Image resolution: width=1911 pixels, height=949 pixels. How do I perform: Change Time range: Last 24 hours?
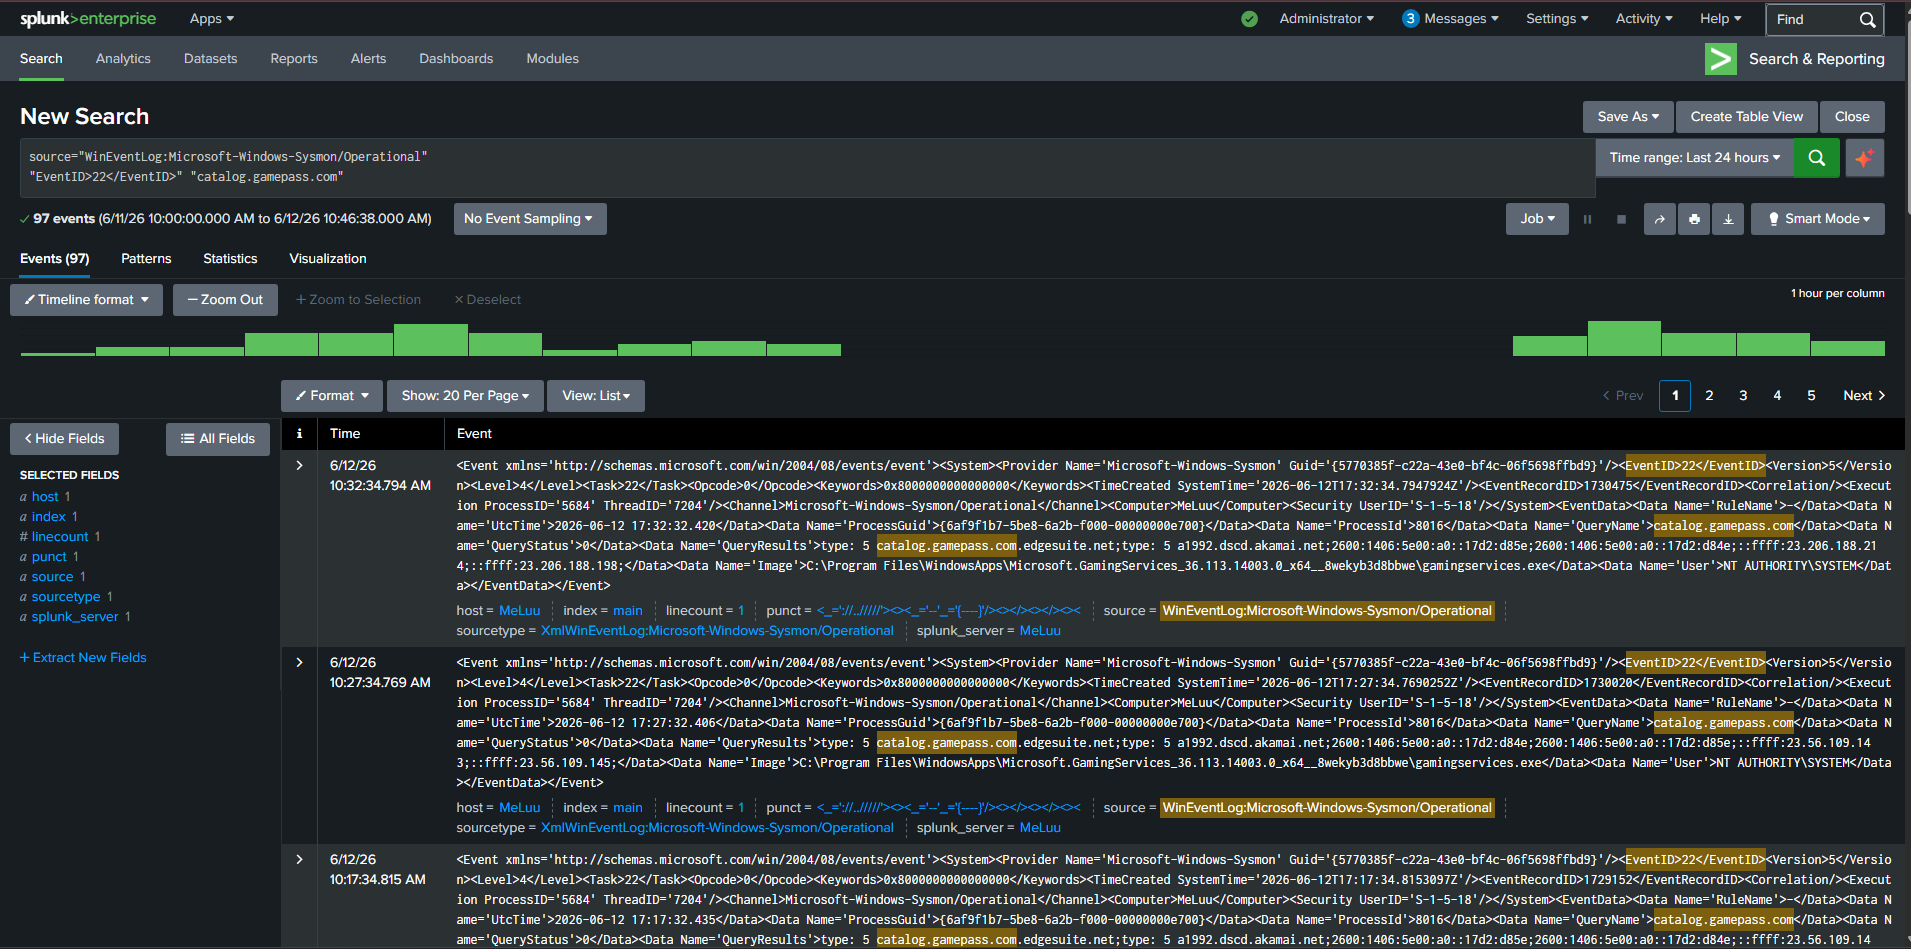1694,158
